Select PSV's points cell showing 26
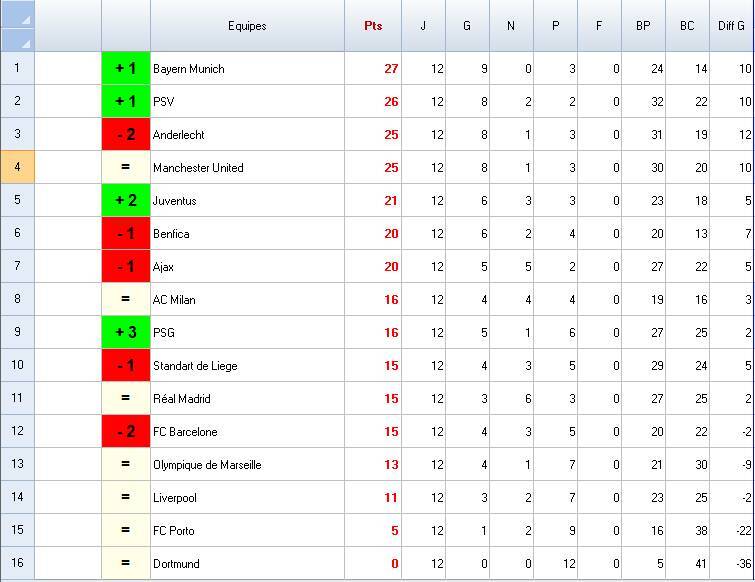Image resolution: width=755 pixels, height=582 pixels. pos(374,102)
